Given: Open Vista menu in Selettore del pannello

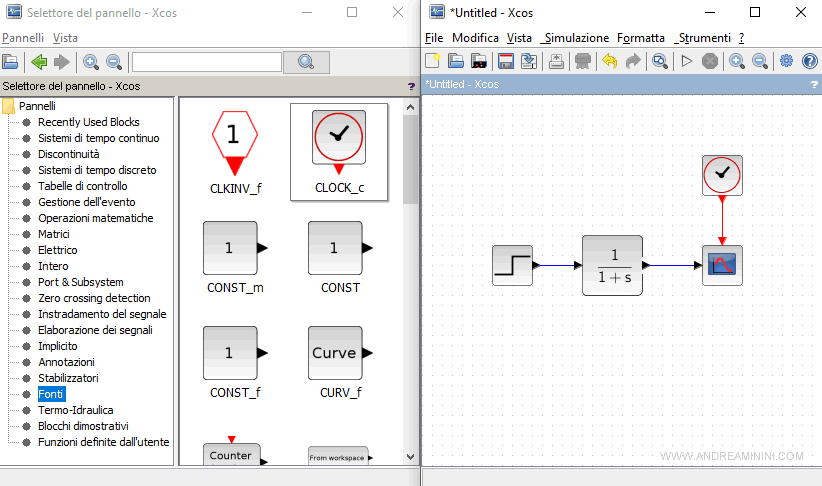Looking at the screenshot, I should point(65,38).
